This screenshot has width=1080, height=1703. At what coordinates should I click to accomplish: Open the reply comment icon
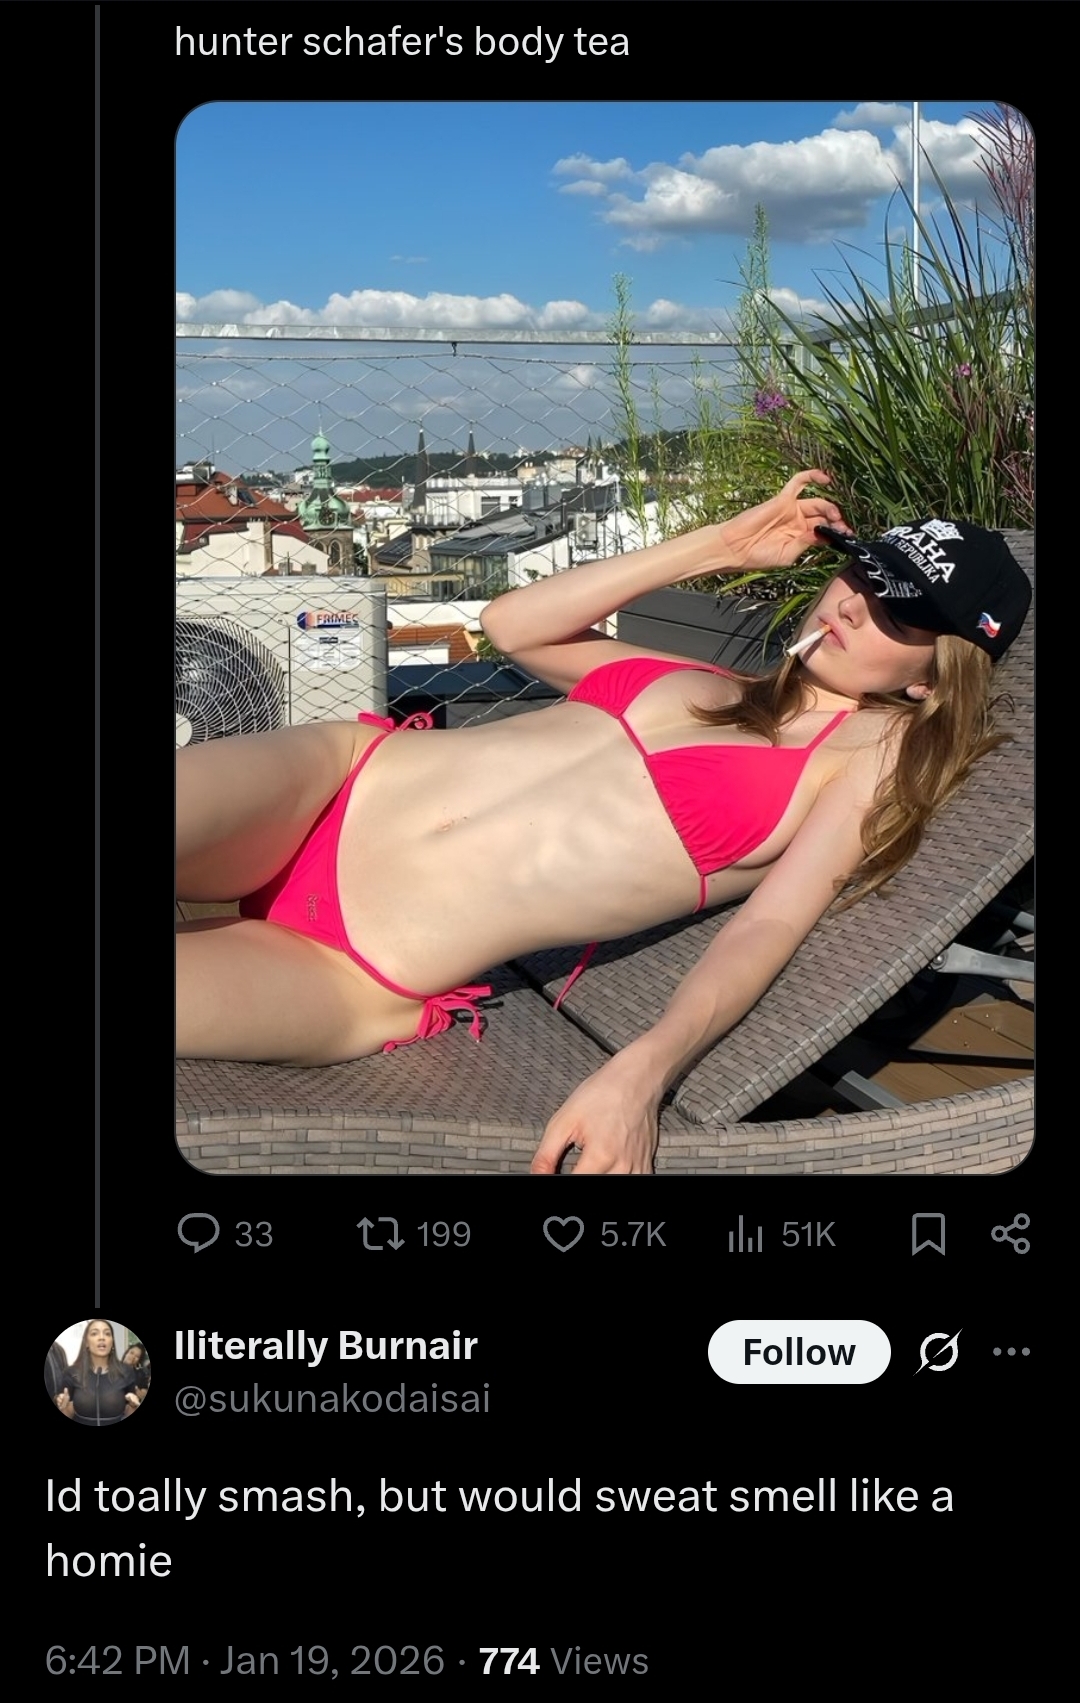(198, 1233)
